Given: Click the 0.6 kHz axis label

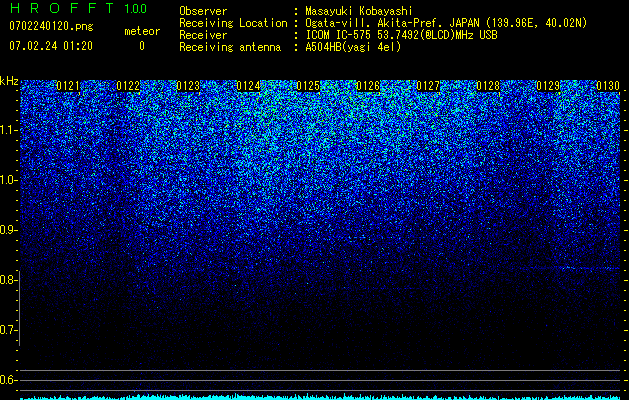Looking at the screenshot, I should (9, 380).
